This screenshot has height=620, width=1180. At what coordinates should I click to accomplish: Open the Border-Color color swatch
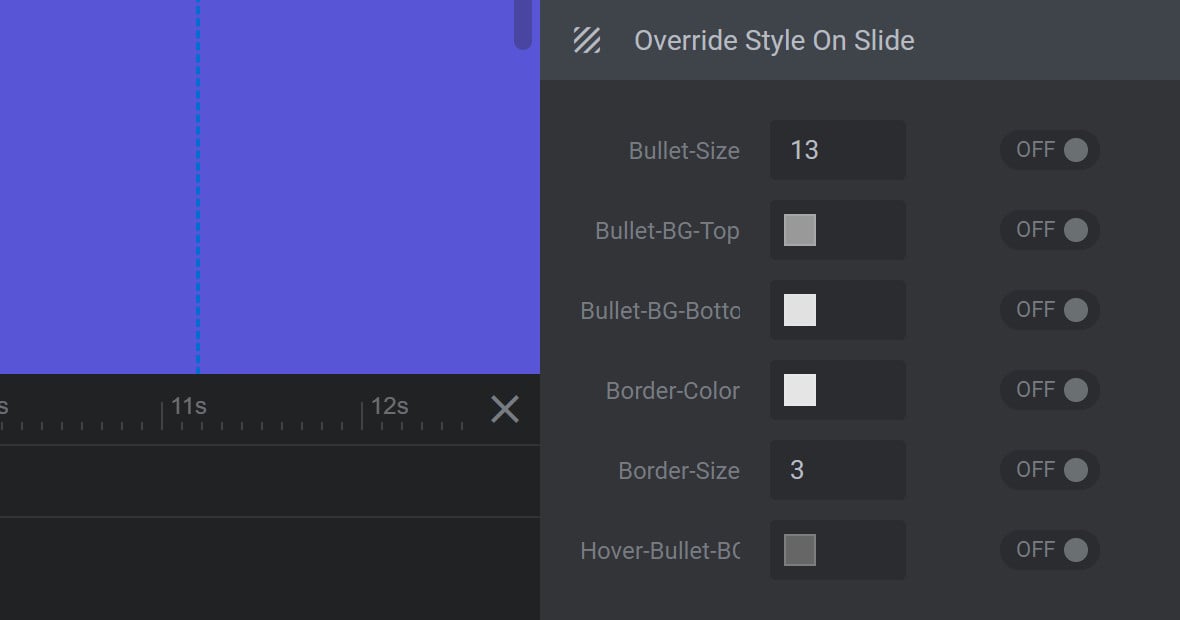point(800,390)
